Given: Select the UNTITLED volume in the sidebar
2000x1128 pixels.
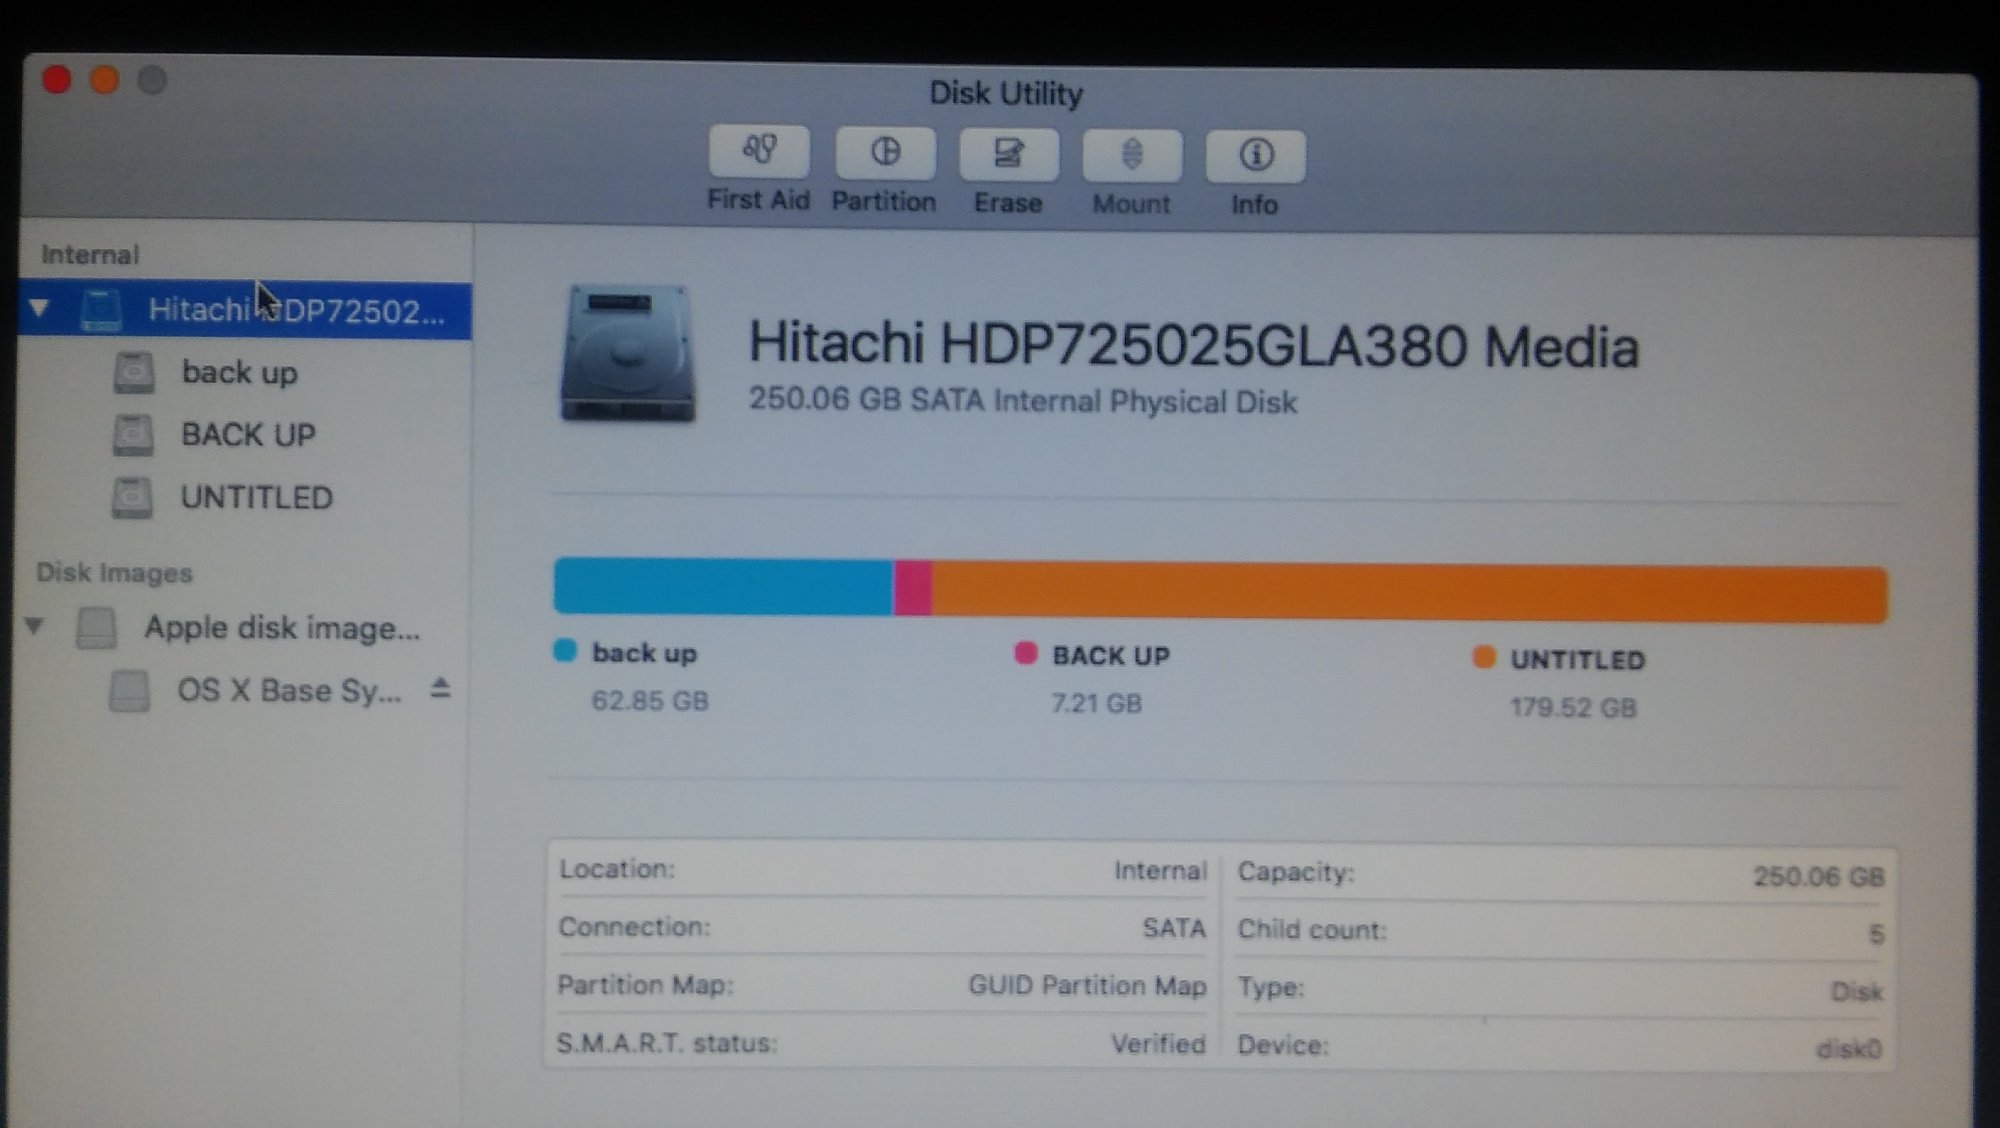Looking at the screenshot, I should point(256,497).
